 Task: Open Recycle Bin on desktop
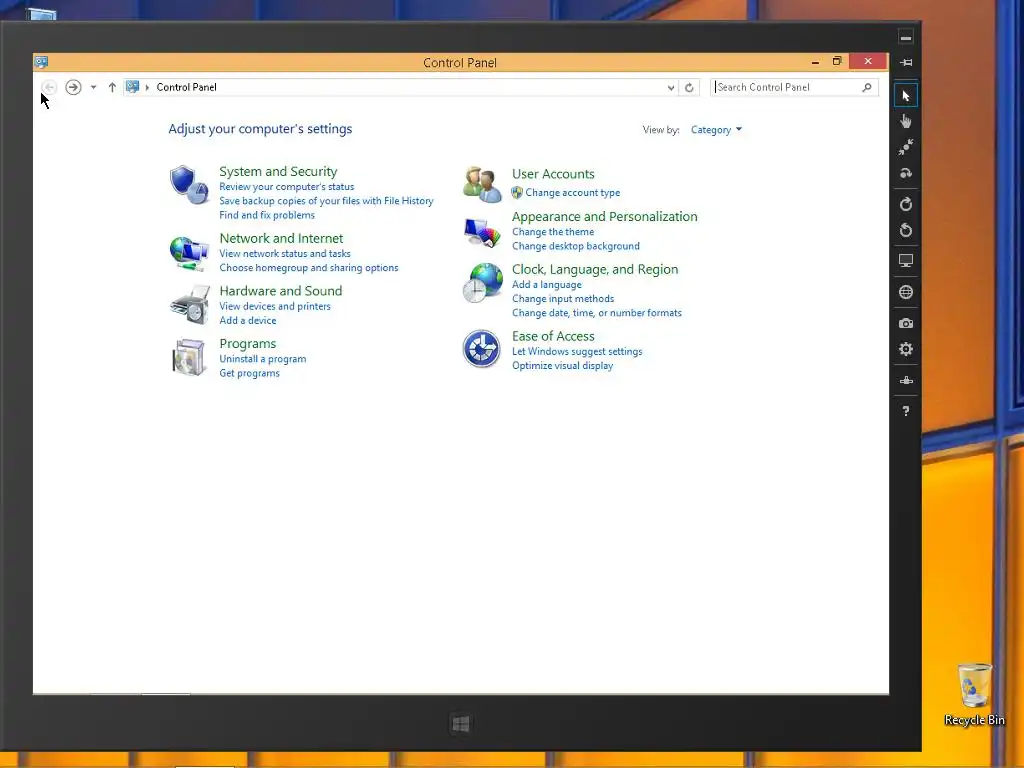(974, 695)
